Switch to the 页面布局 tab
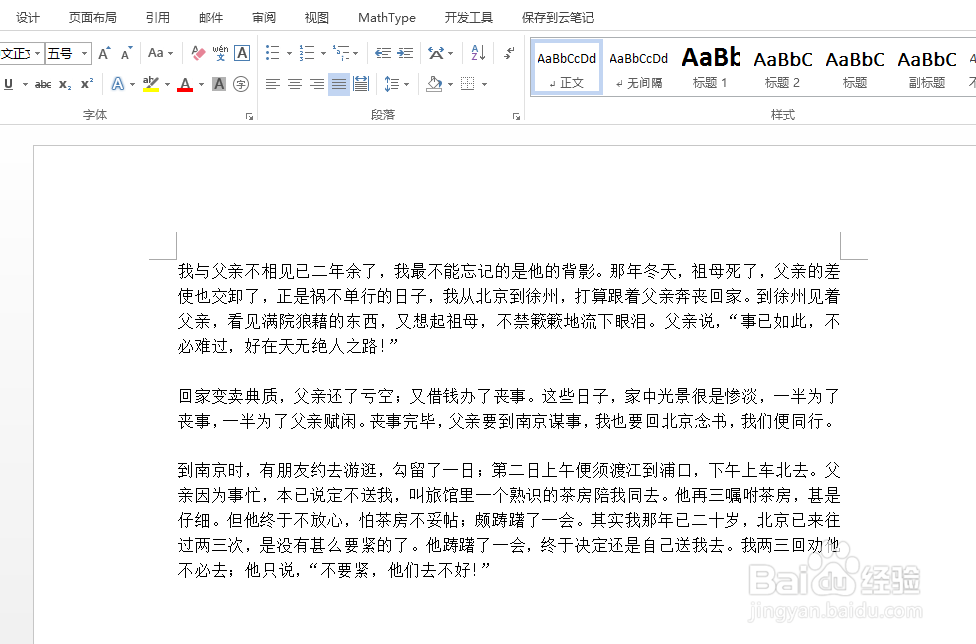976x644 pixels. (93, 17)
